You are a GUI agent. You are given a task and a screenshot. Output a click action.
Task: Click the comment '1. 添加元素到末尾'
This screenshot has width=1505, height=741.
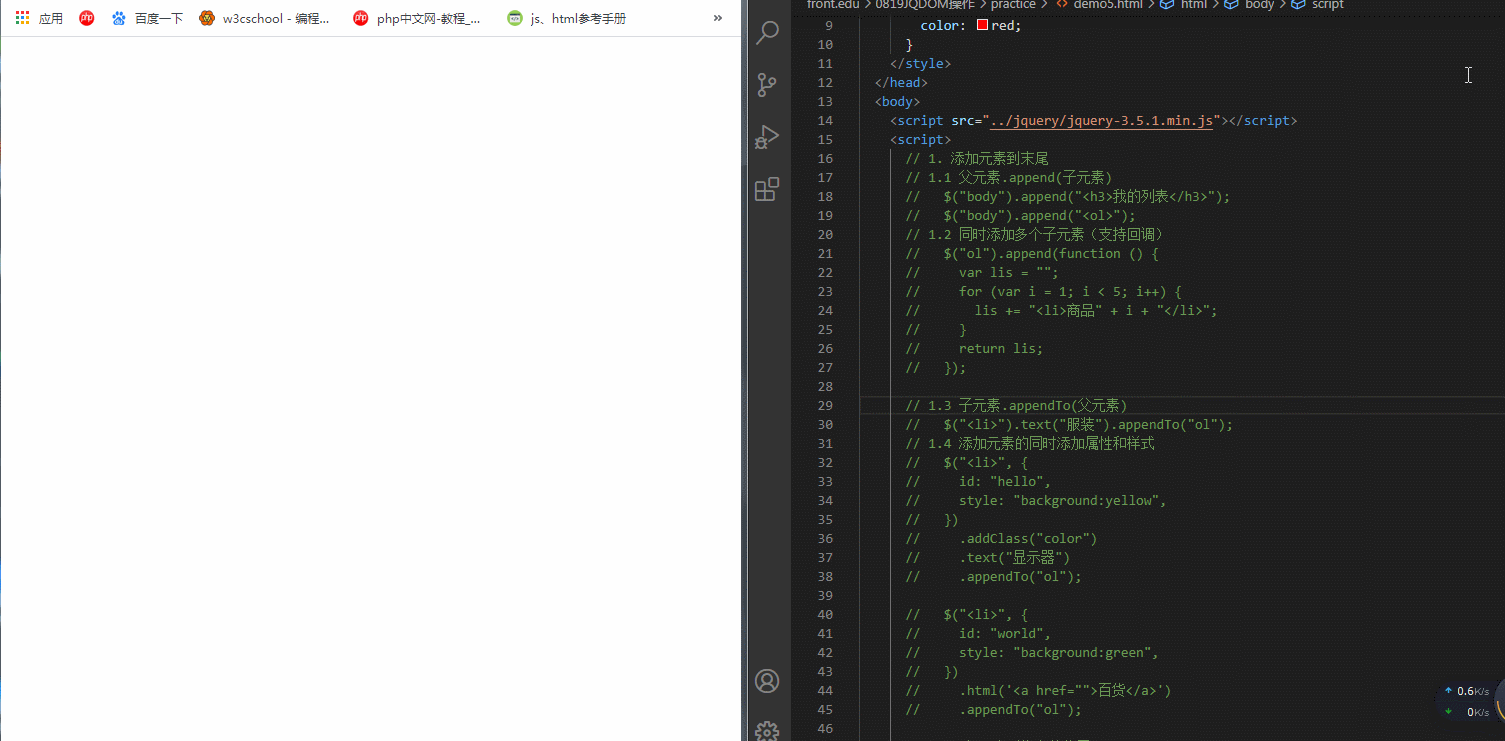[x=977, y=158]
